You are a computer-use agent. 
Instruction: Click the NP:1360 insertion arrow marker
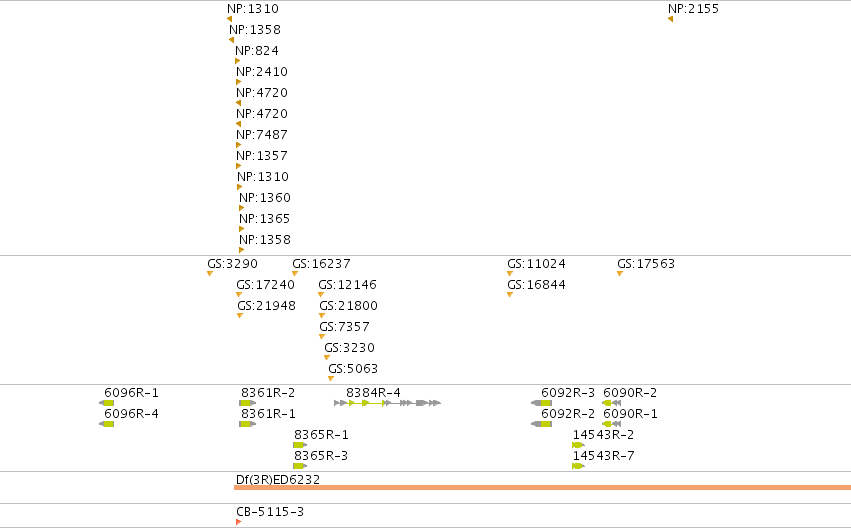[x=242, y=208]
